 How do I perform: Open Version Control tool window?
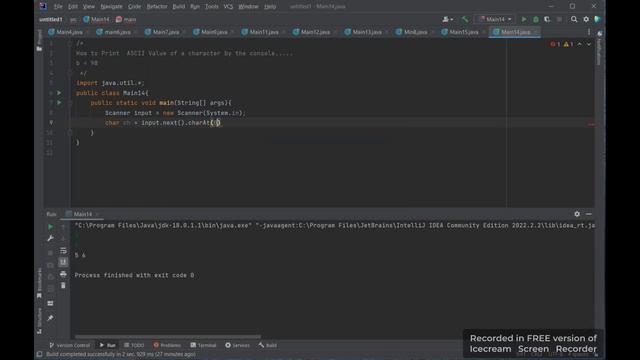[x=70, y=345]
